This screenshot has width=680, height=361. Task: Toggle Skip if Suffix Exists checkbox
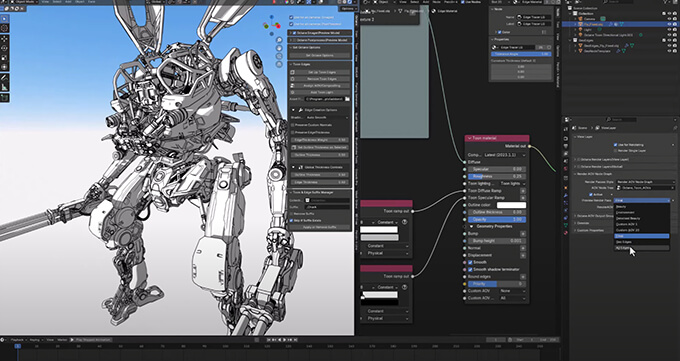point(291,220)
